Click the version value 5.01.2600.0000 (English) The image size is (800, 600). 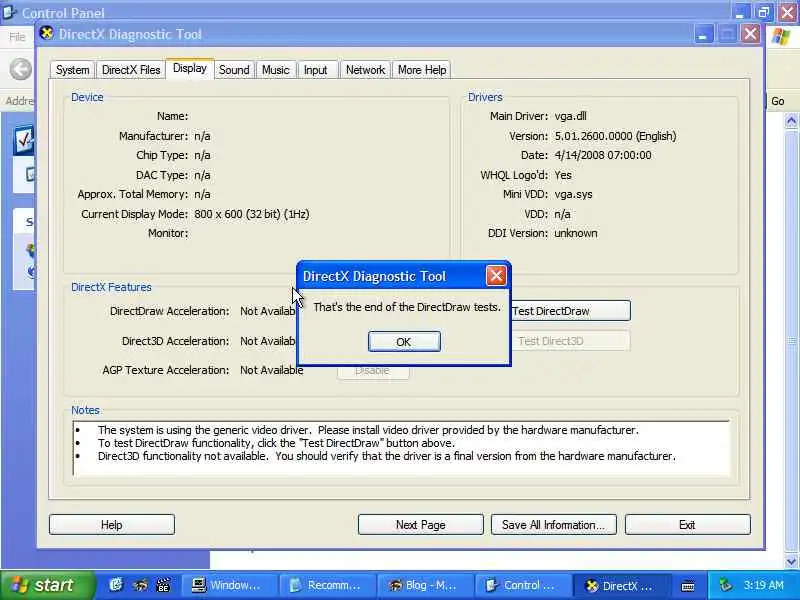click(x=615, y=136)
